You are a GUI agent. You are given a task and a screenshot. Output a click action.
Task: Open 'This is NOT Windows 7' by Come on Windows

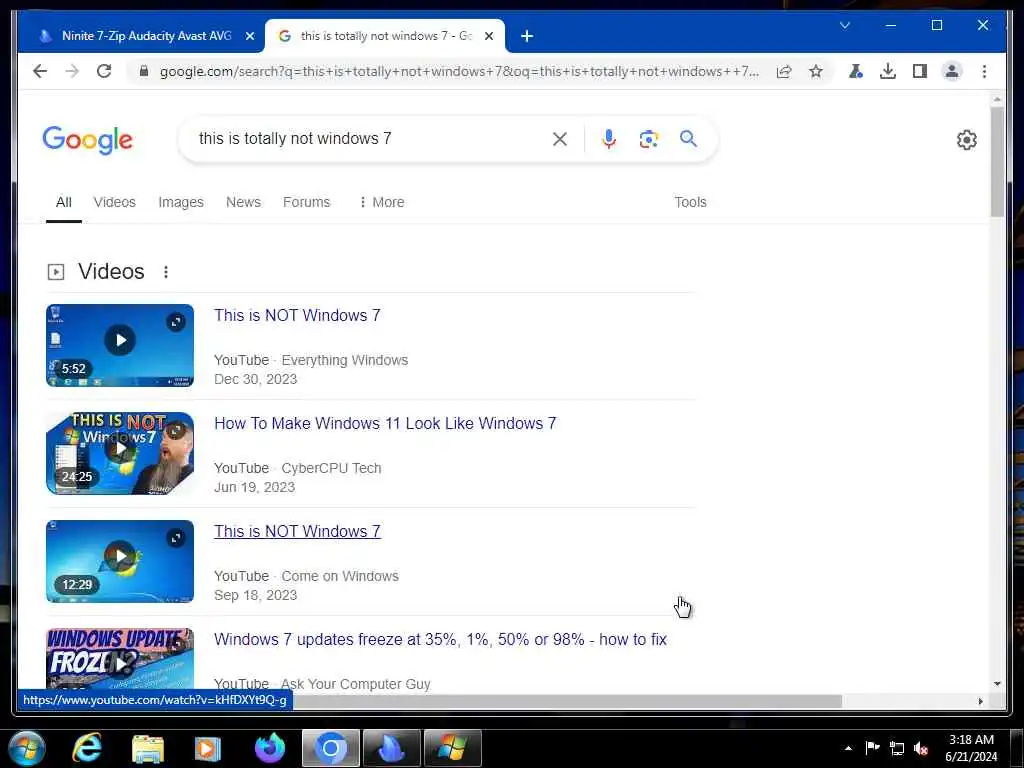point(297,532)
